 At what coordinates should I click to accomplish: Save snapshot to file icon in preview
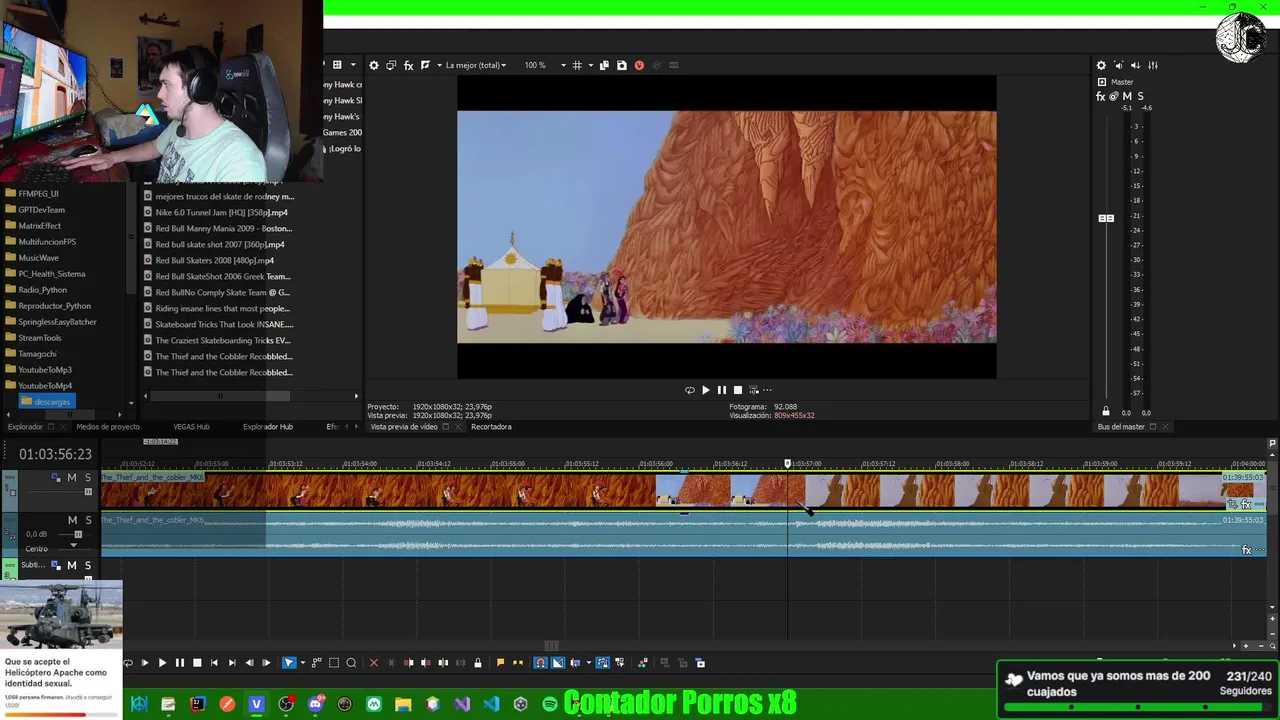[x=622, y=65]
